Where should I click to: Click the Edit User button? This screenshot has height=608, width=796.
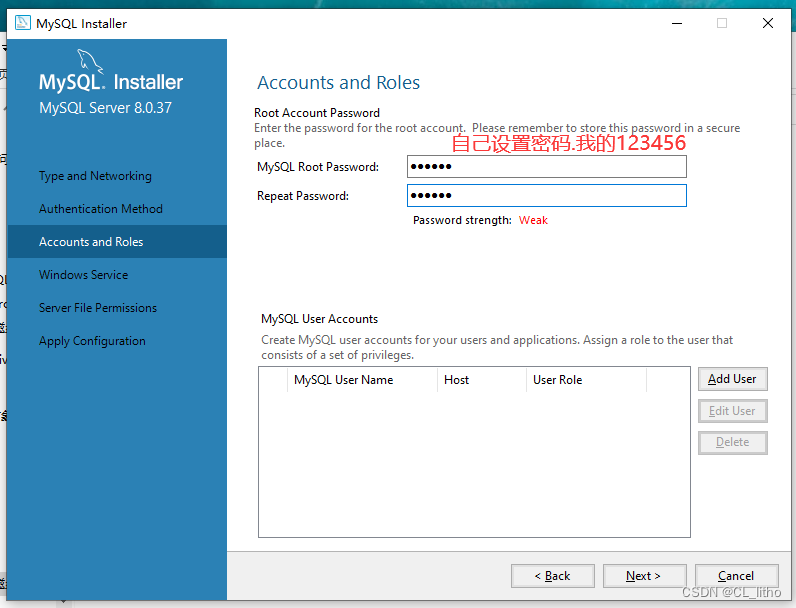[733, 411]
